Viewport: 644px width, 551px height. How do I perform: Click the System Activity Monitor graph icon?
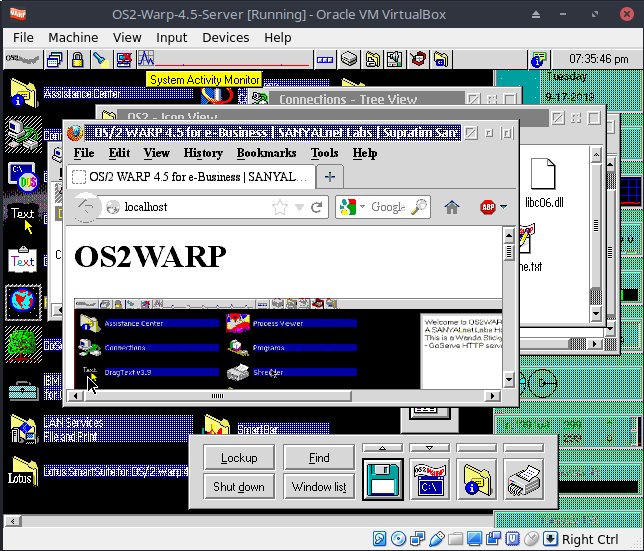(x=146, y=59)
